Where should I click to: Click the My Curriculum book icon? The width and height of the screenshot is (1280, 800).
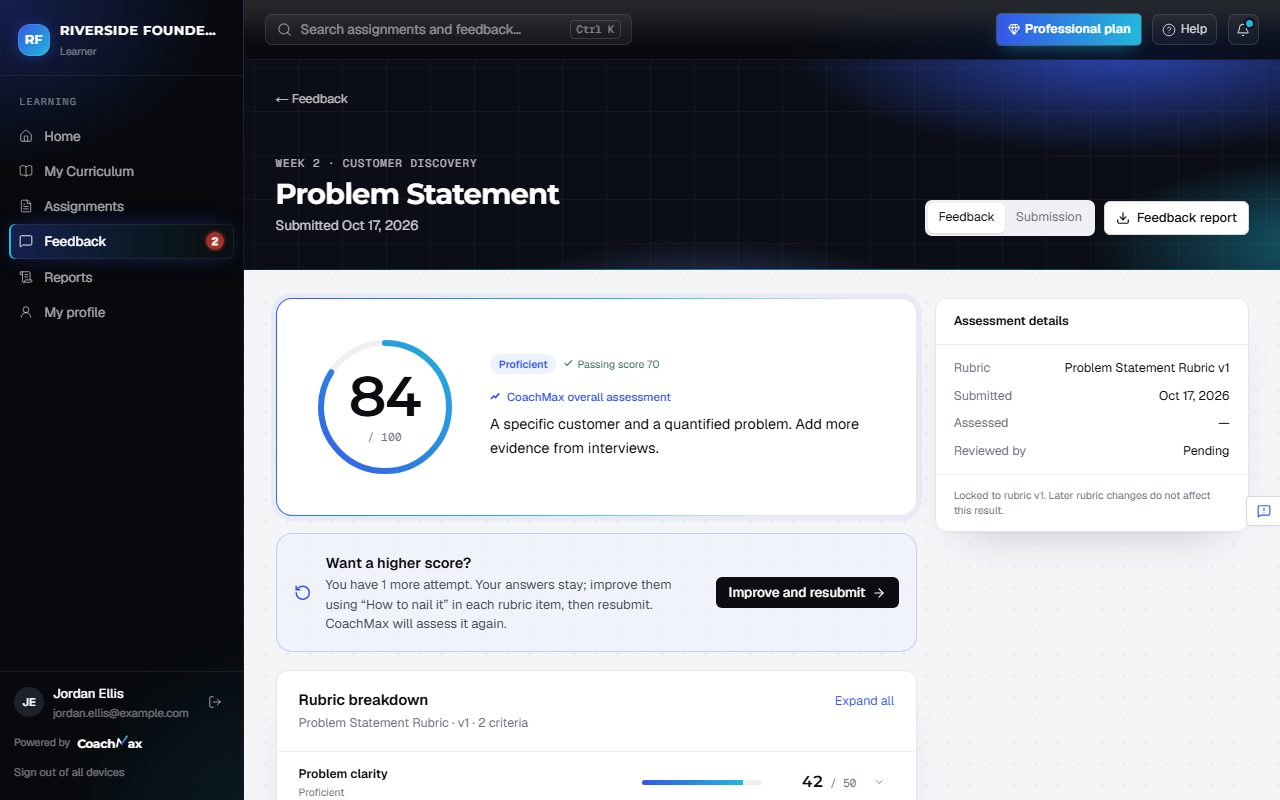[x=26, y=171]
